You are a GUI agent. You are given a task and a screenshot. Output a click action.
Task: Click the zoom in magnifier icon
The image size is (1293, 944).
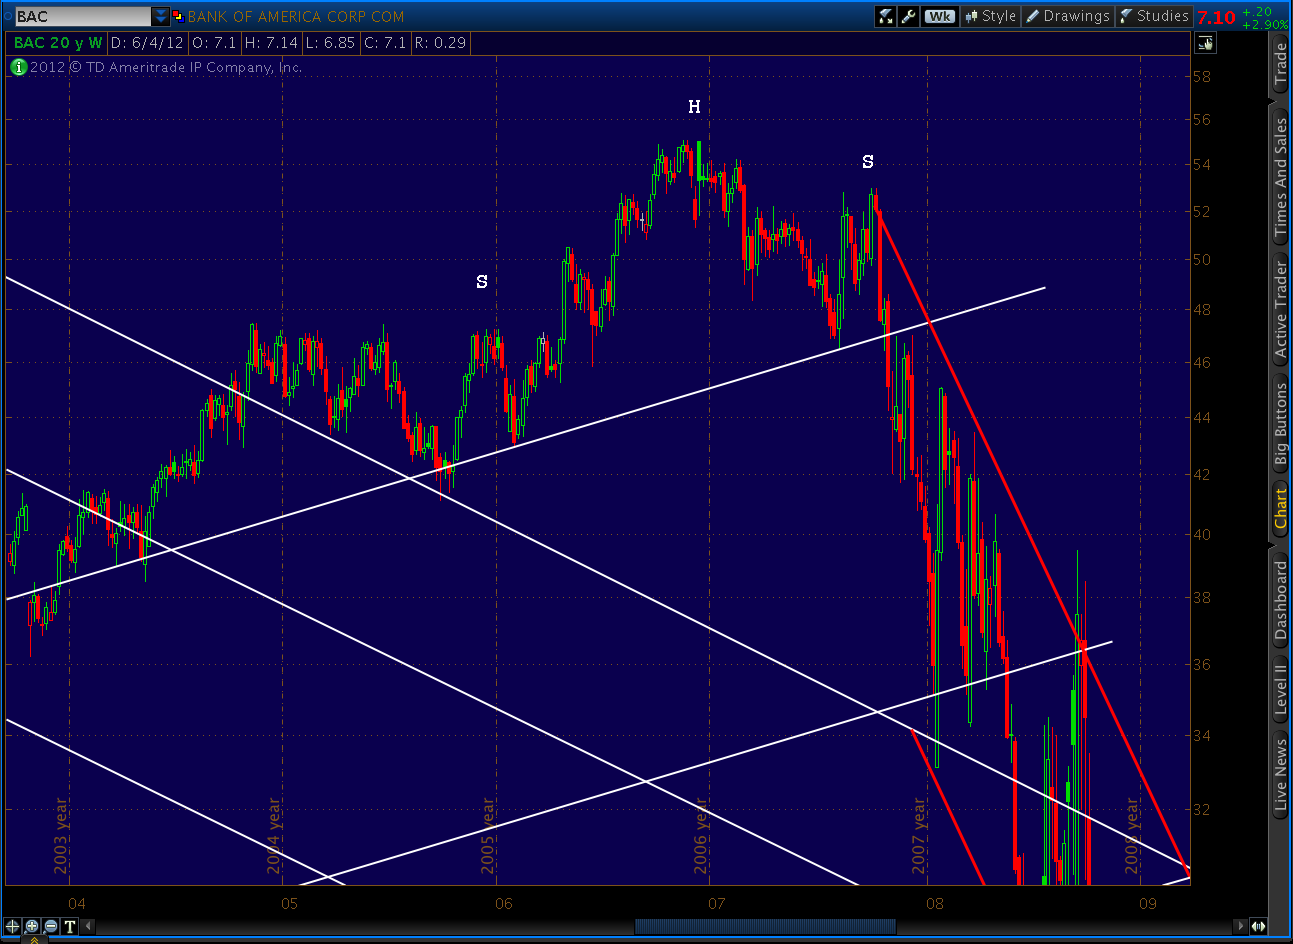pos(32,926)
